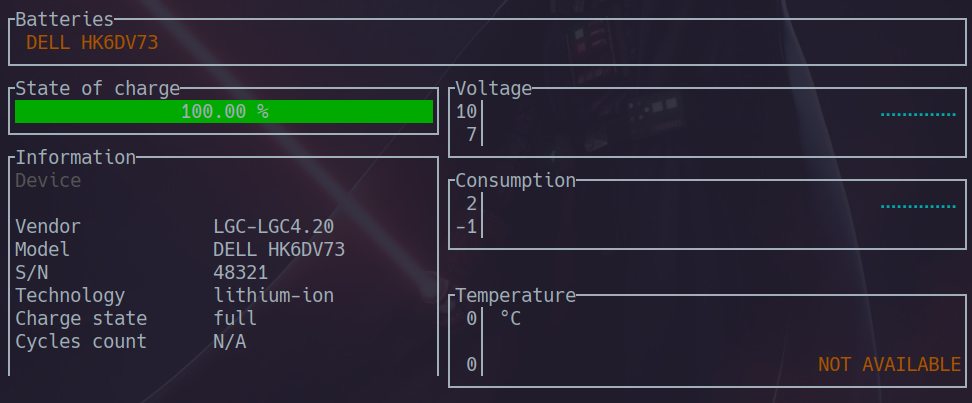Click the Consumption panel title
This screenshot has width=972, height=403.
click(515, 181)
